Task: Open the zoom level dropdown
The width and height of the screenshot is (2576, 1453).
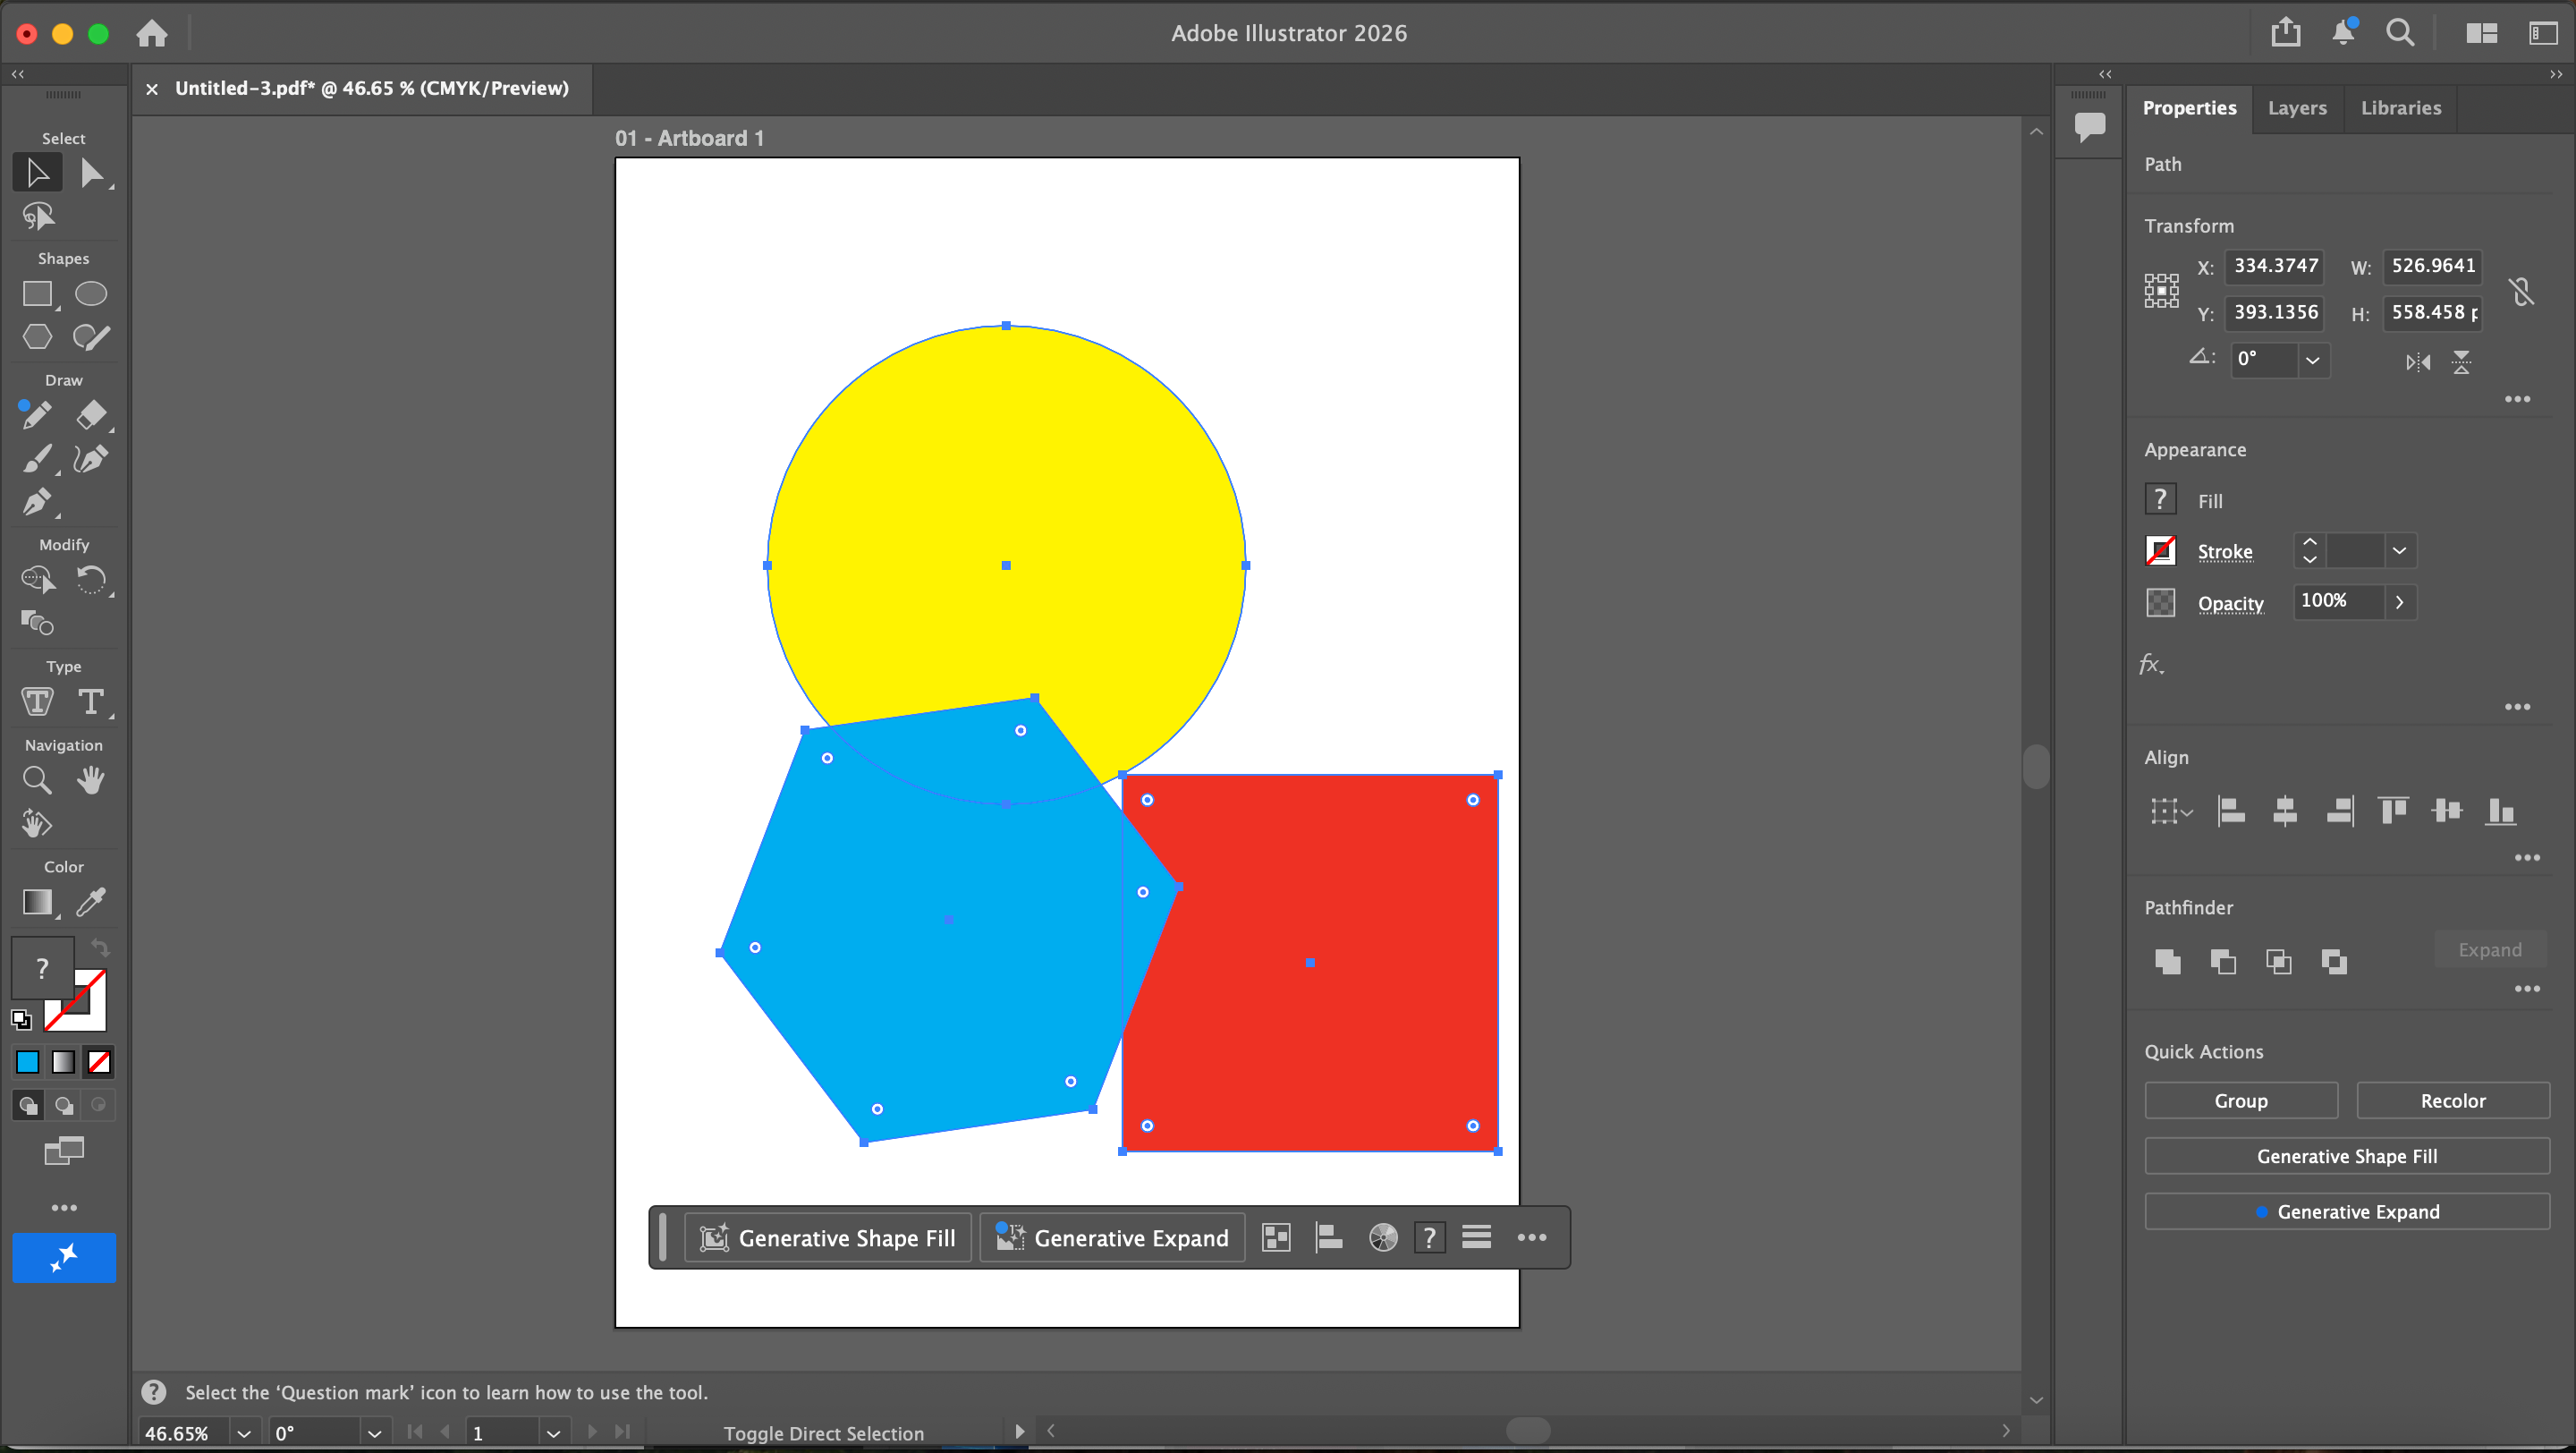Action: coord(243,1433)
